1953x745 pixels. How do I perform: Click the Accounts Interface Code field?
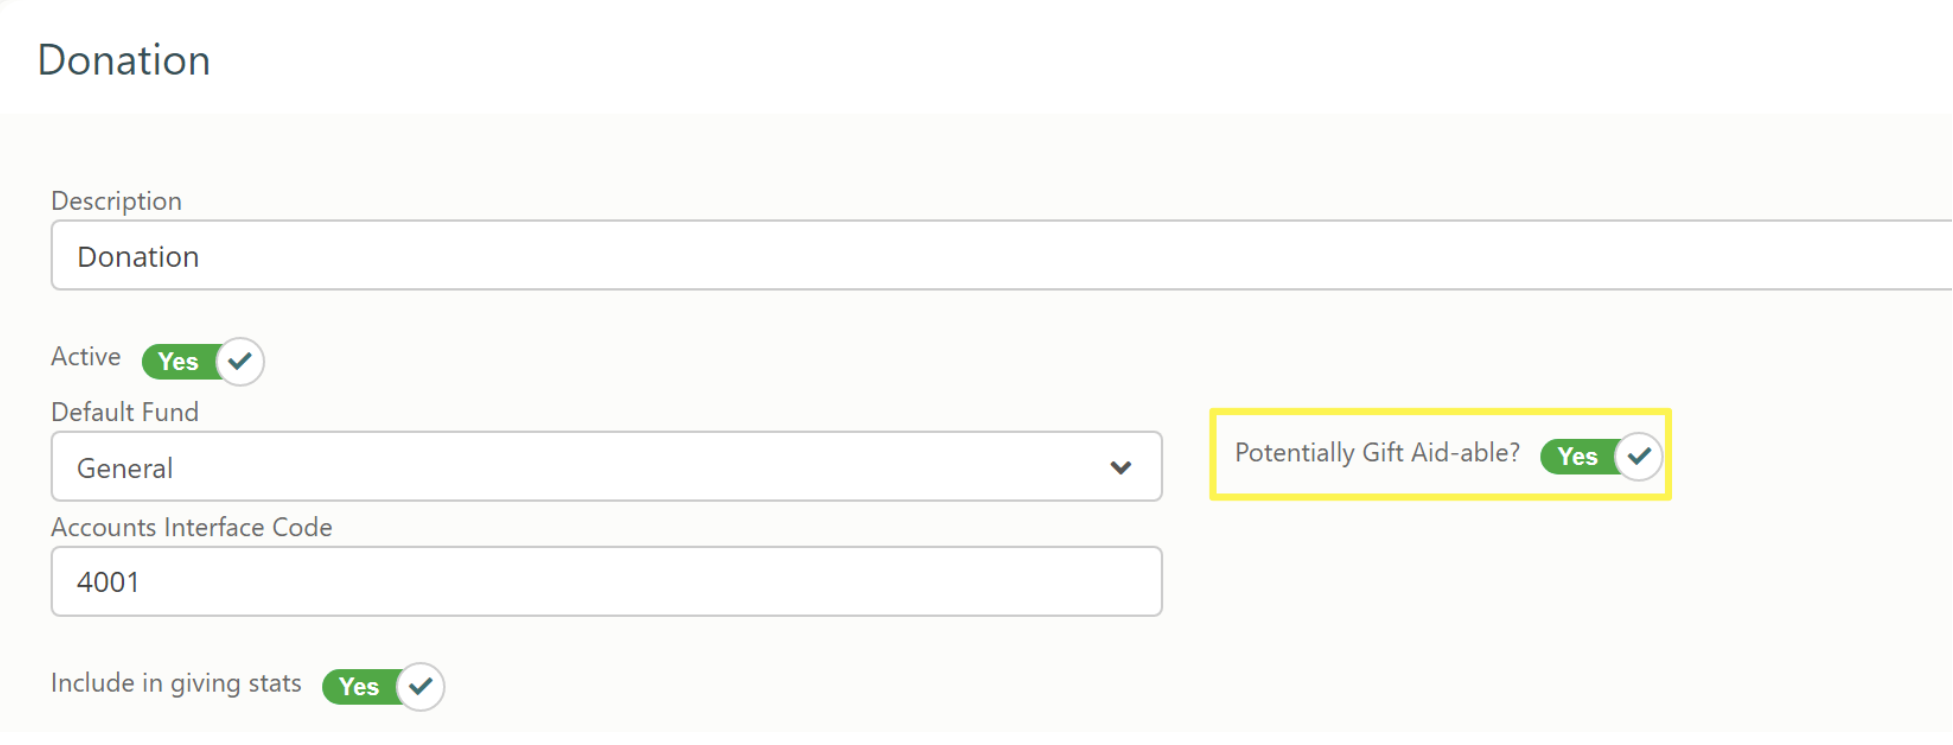coord(606,581)
